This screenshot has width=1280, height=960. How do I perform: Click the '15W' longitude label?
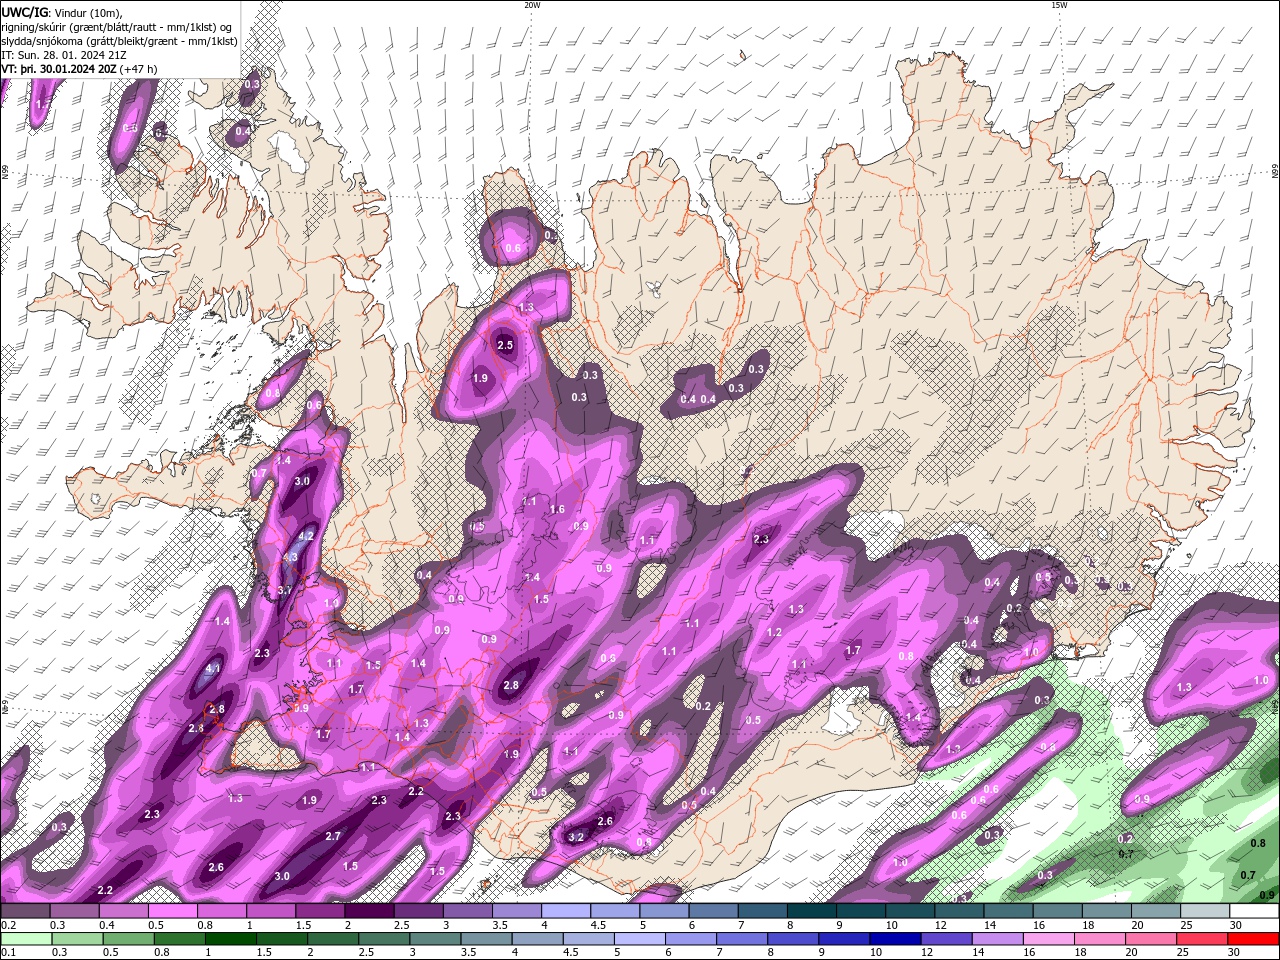1059,5
